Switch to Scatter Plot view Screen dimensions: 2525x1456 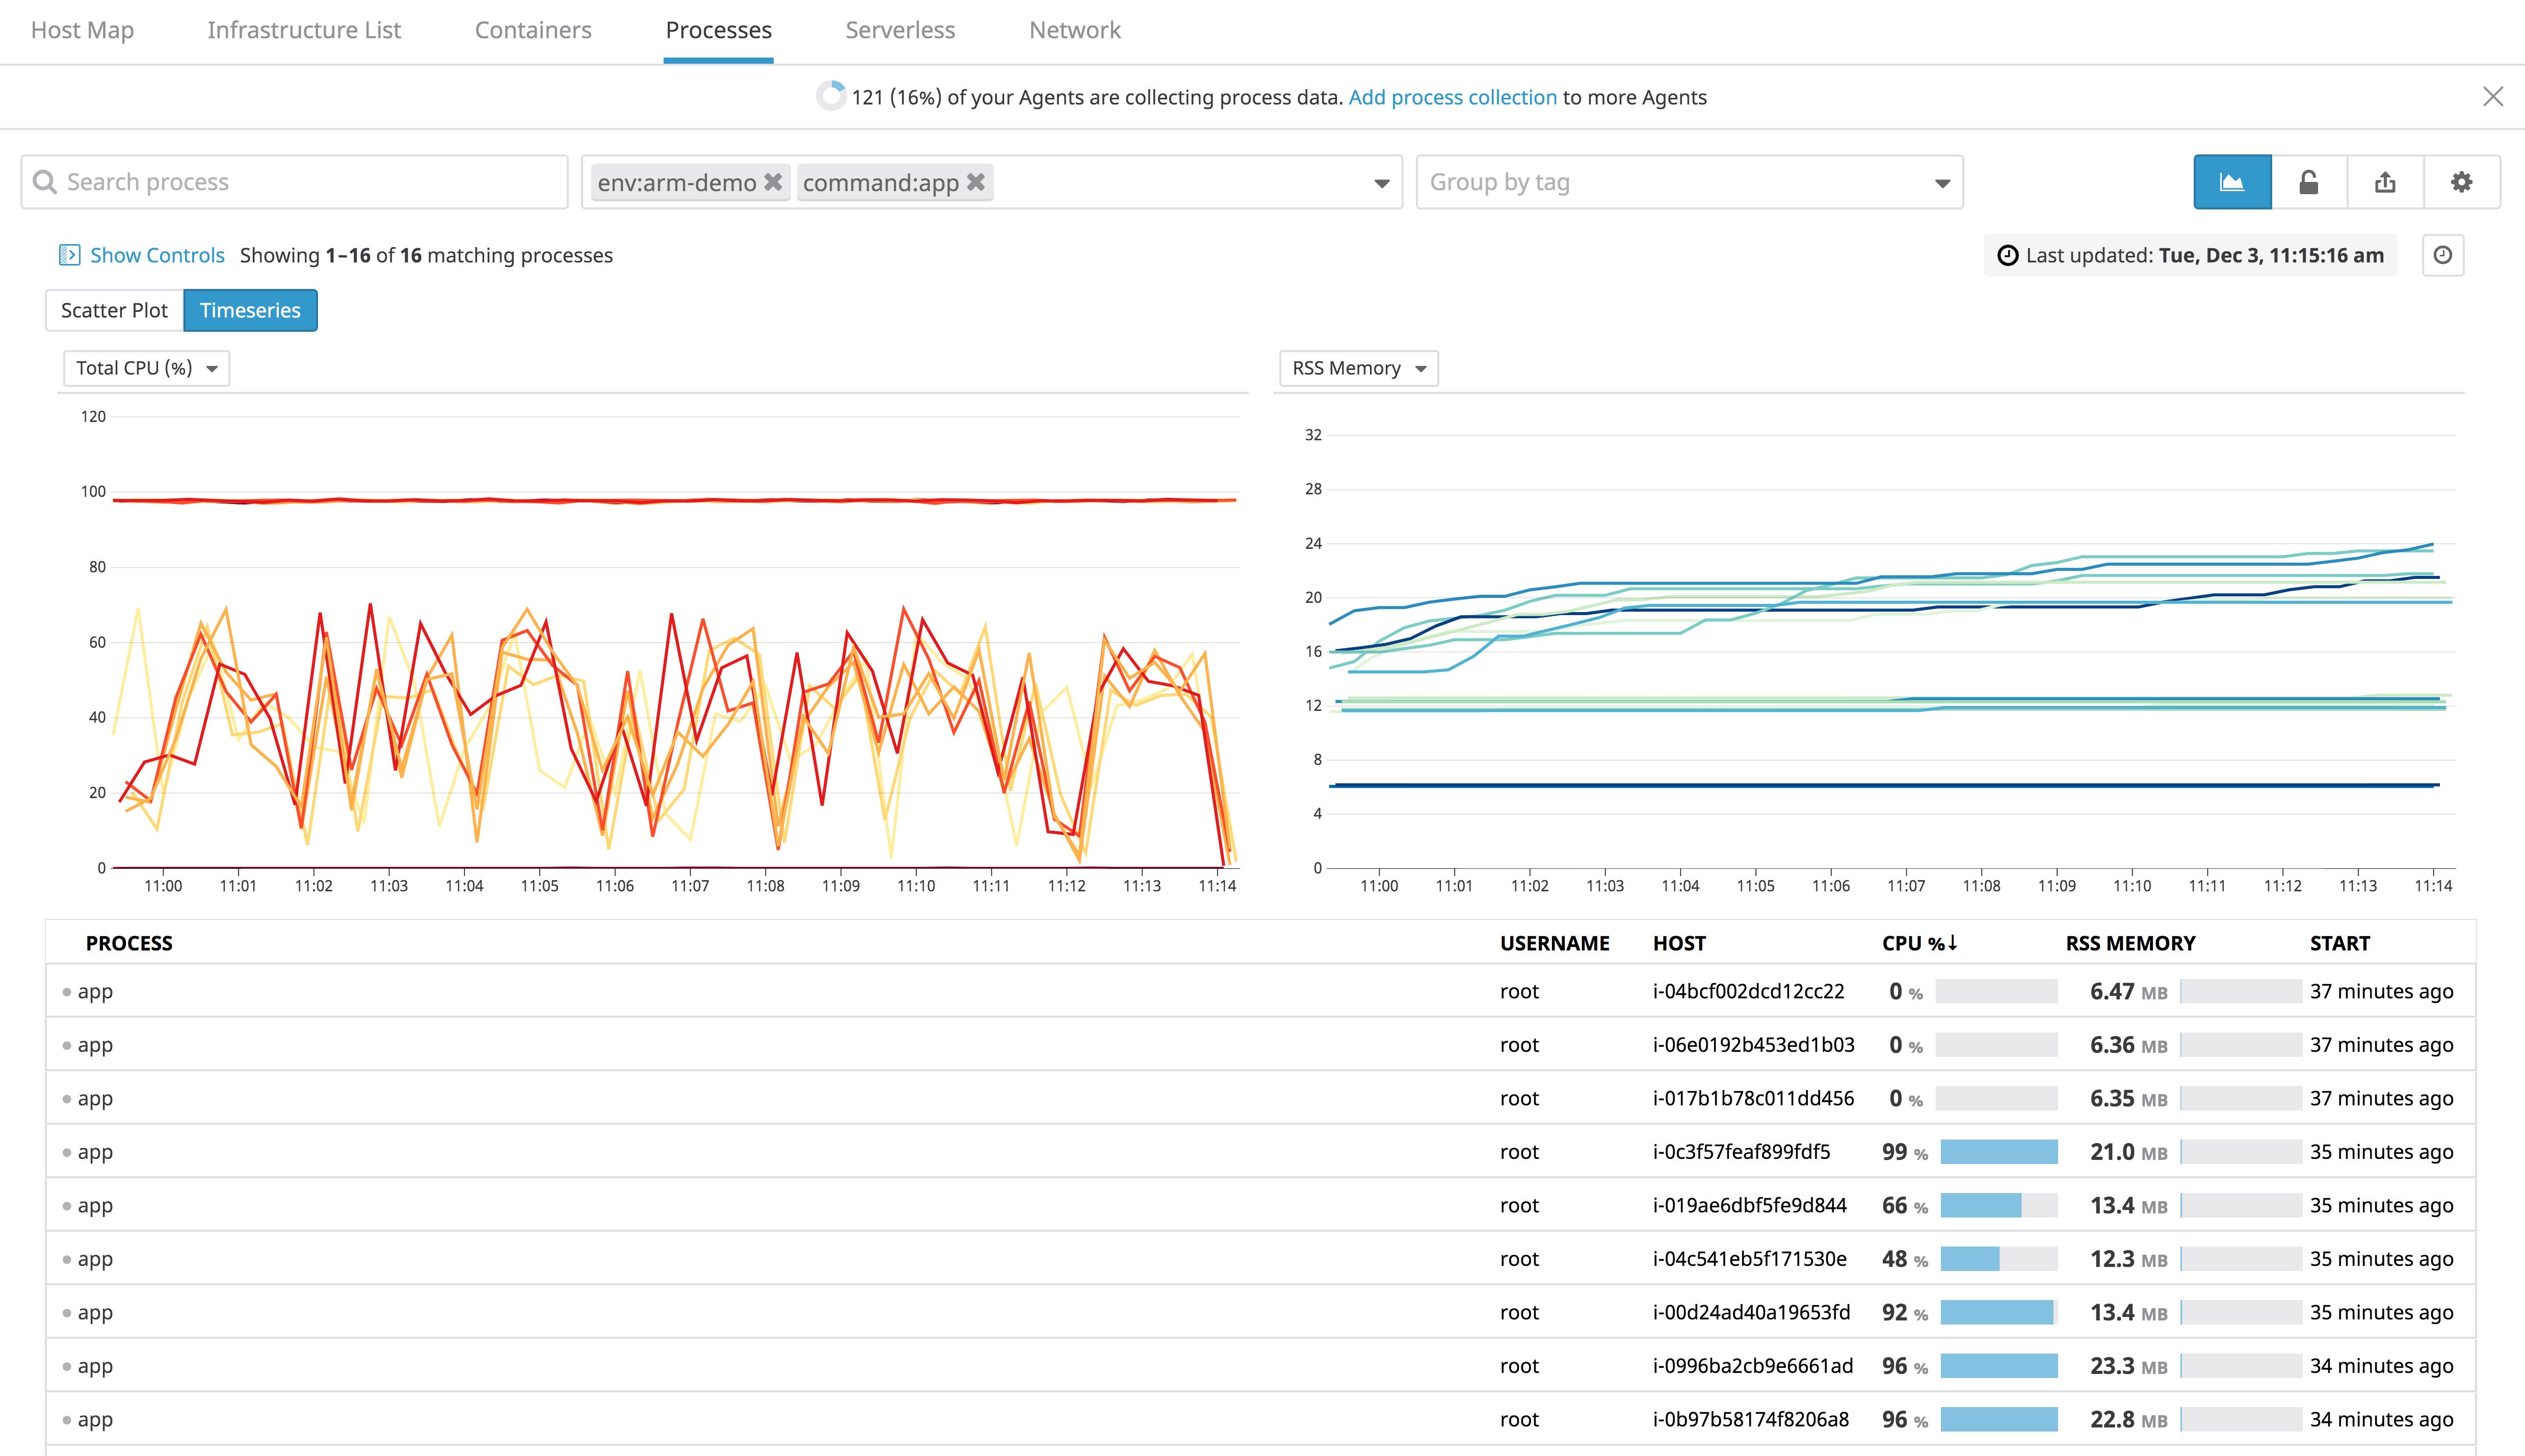[x=114, y=310]
